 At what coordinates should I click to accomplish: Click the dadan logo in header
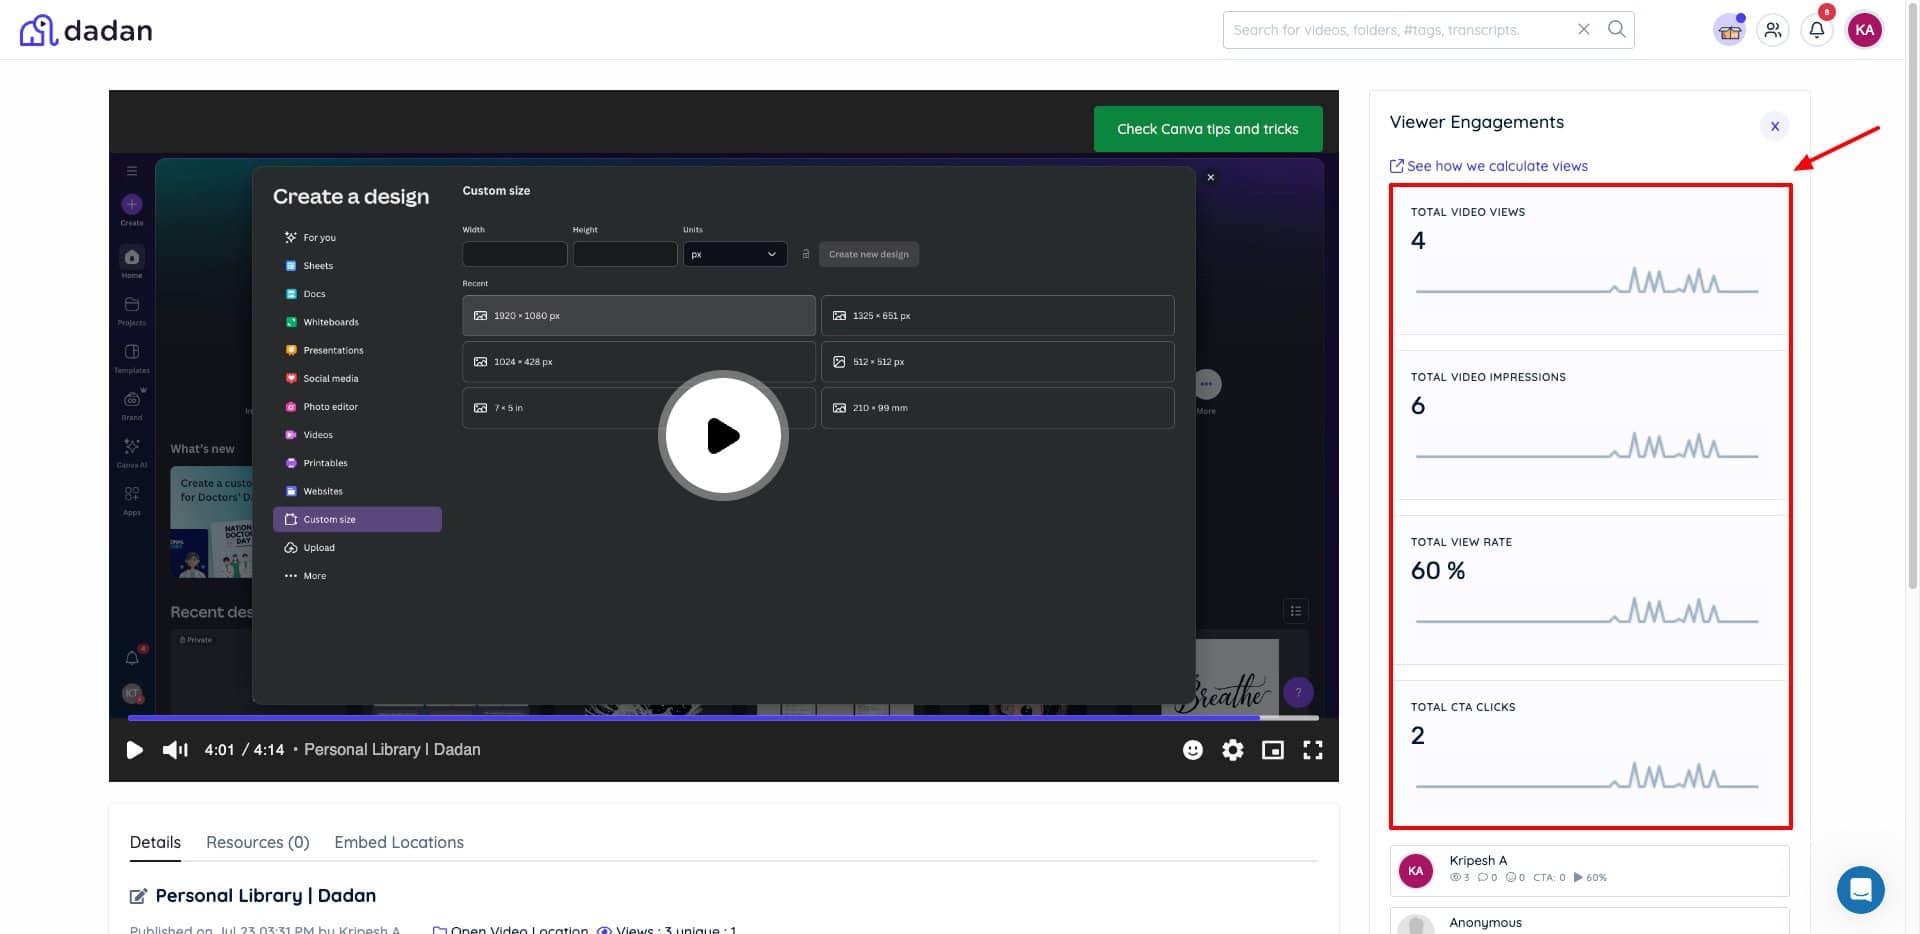[86, 30]
